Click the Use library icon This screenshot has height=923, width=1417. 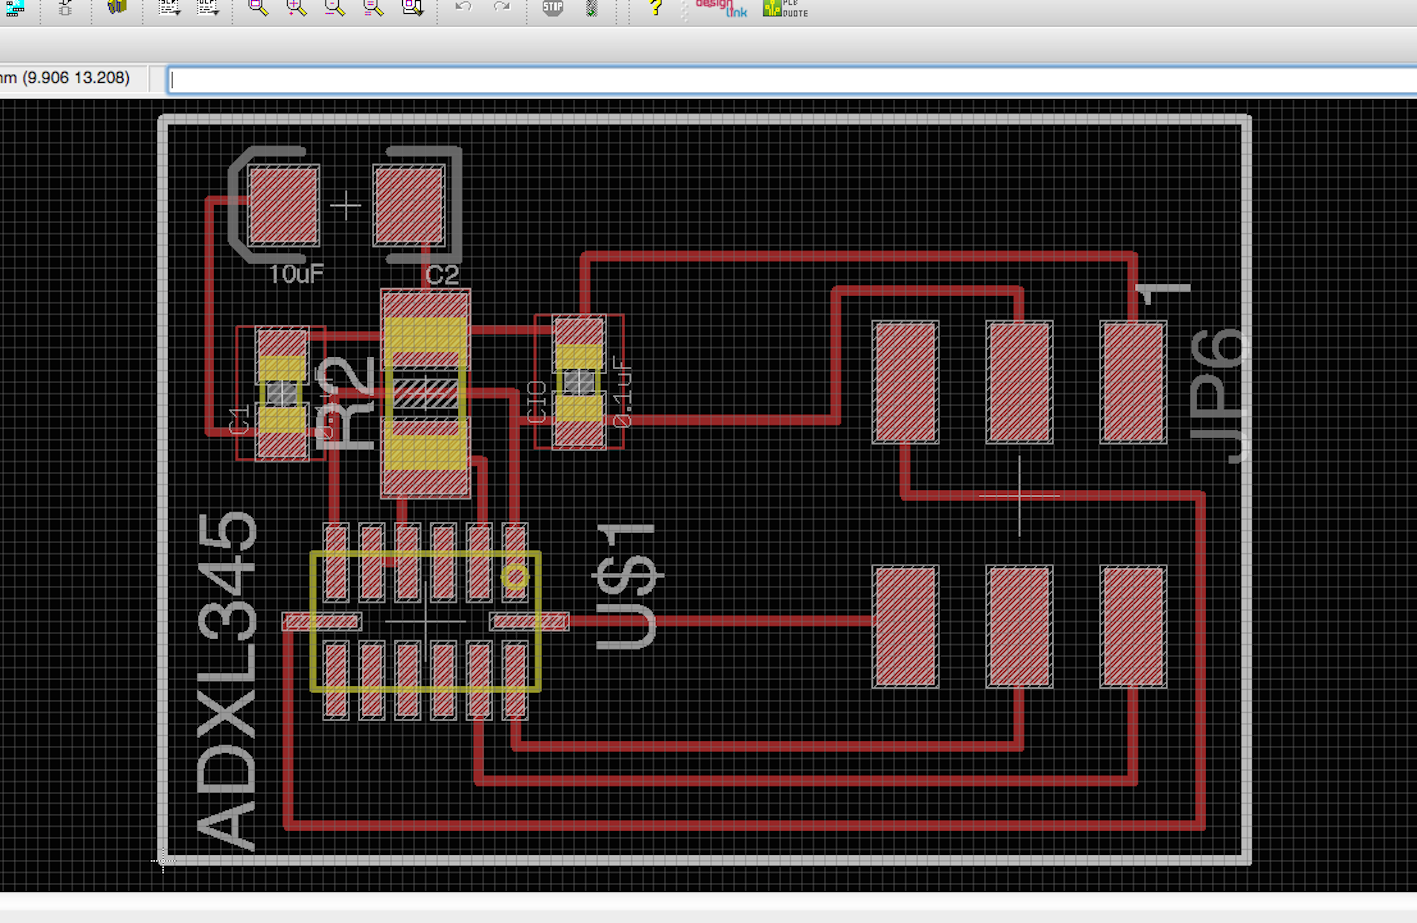117,8
